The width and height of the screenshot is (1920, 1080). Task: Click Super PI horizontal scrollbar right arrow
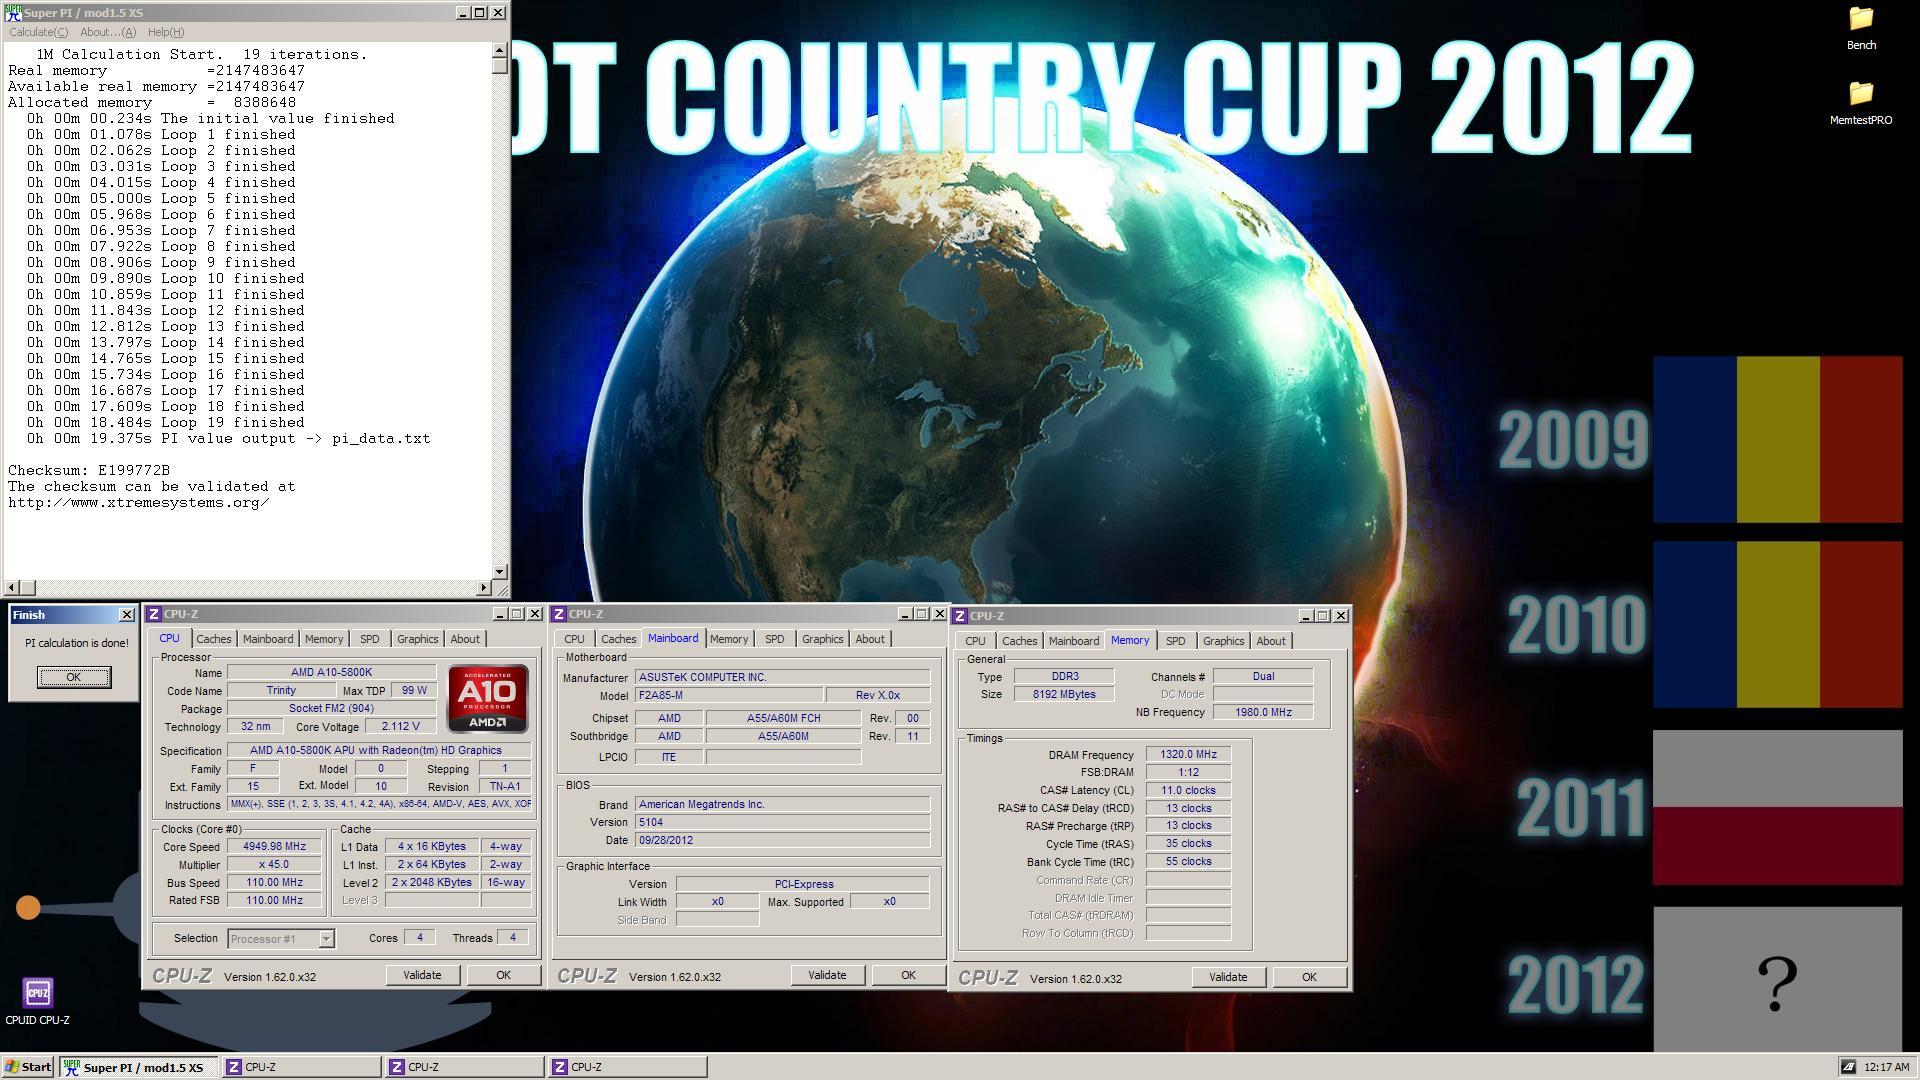click(484, 588)
